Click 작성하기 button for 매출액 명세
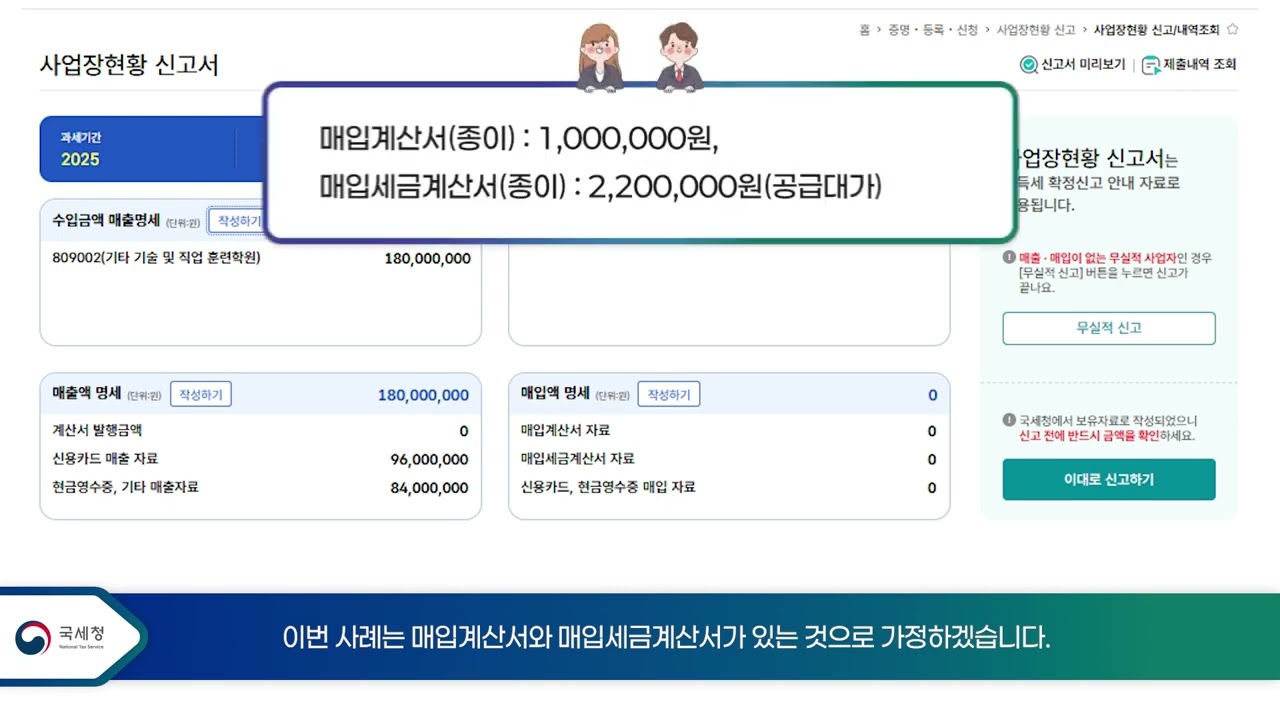This screenshot has height=720, width=1280. pos(201,394)
